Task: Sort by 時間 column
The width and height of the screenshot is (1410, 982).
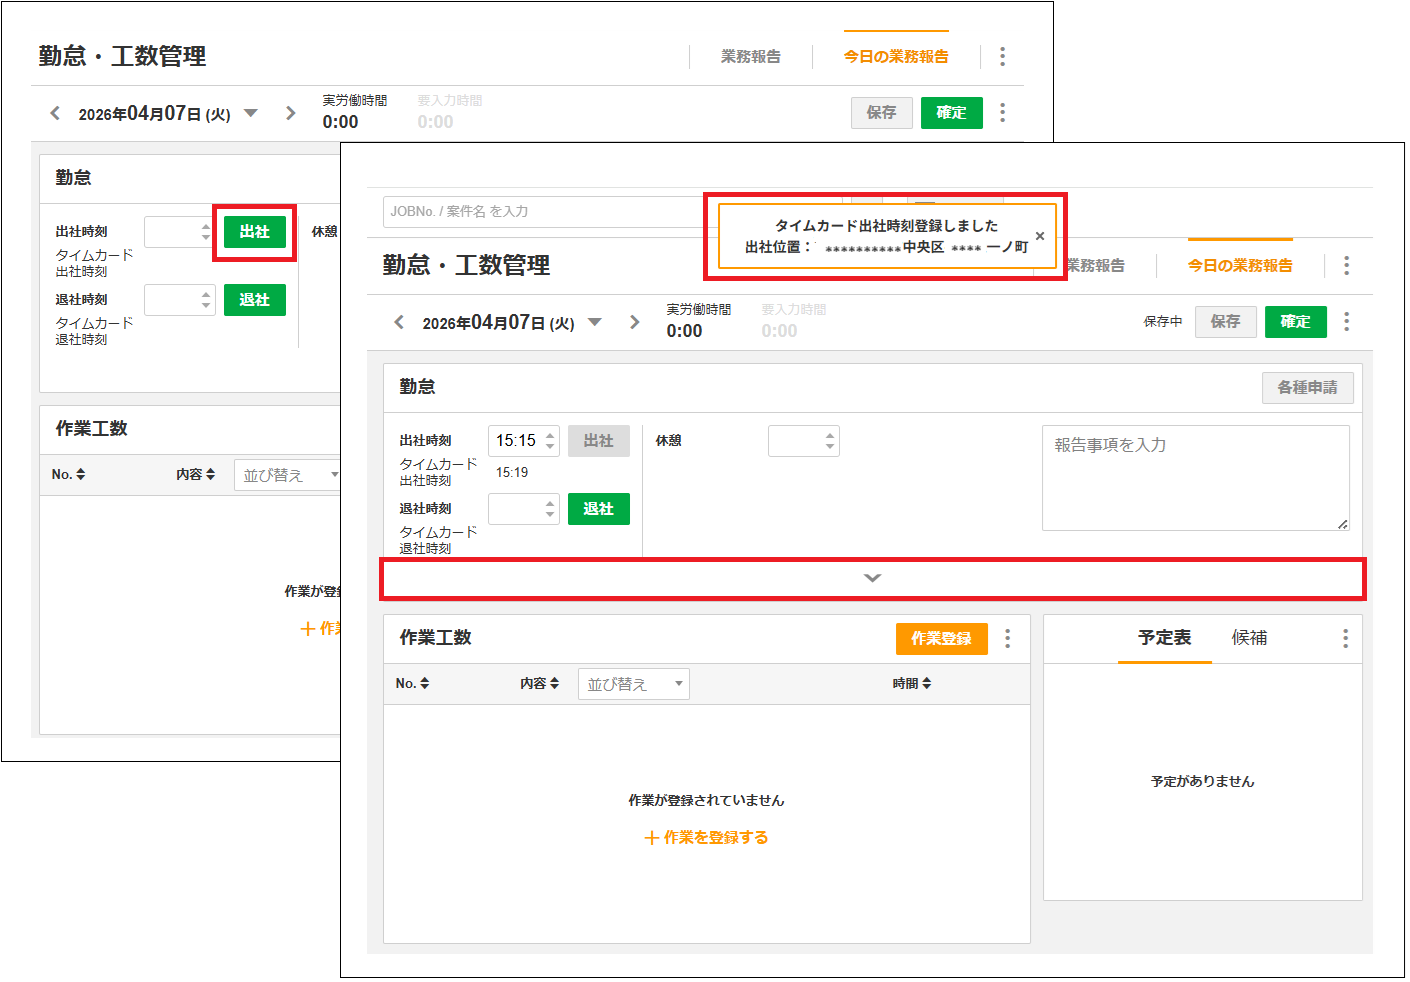Action: 912,683
